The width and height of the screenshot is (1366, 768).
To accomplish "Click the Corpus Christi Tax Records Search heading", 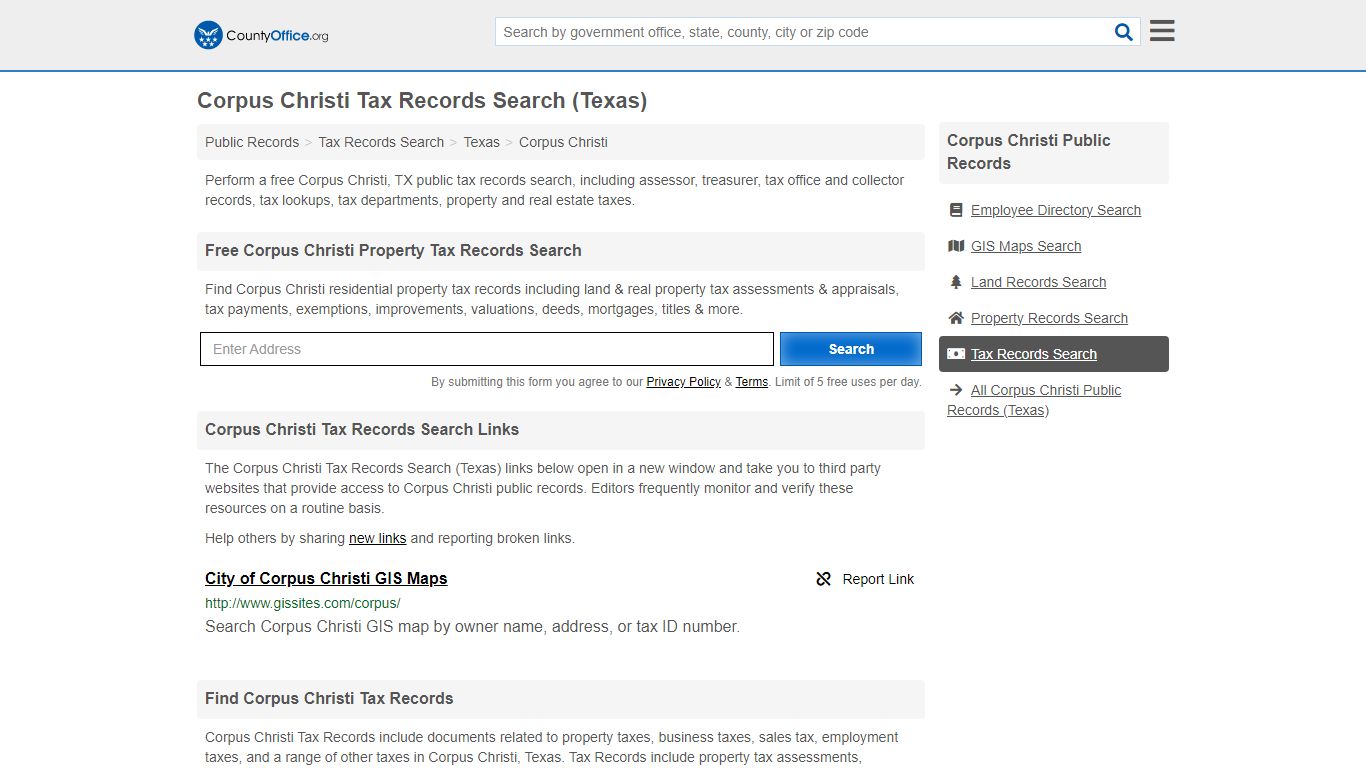I will point(422,101).
